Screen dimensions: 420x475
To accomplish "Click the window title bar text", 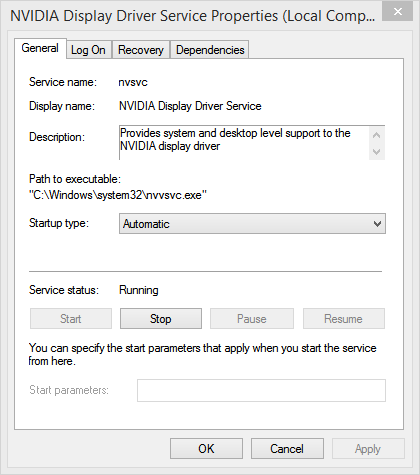I will pos(193,16).
